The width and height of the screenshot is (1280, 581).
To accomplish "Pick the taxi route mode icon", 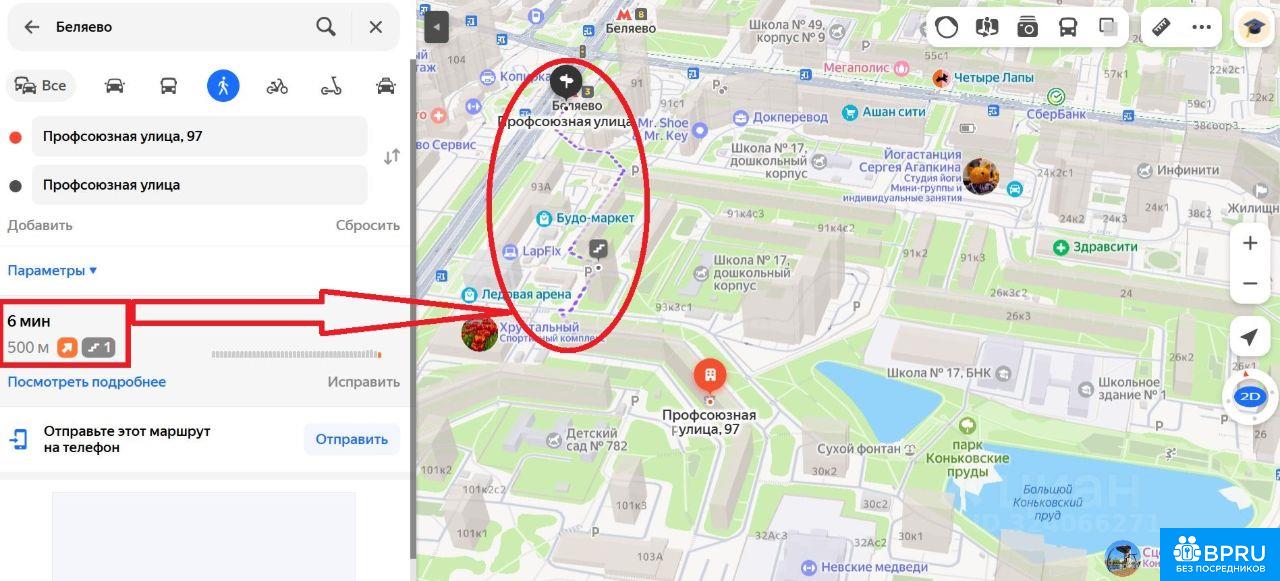I will 385,86.
